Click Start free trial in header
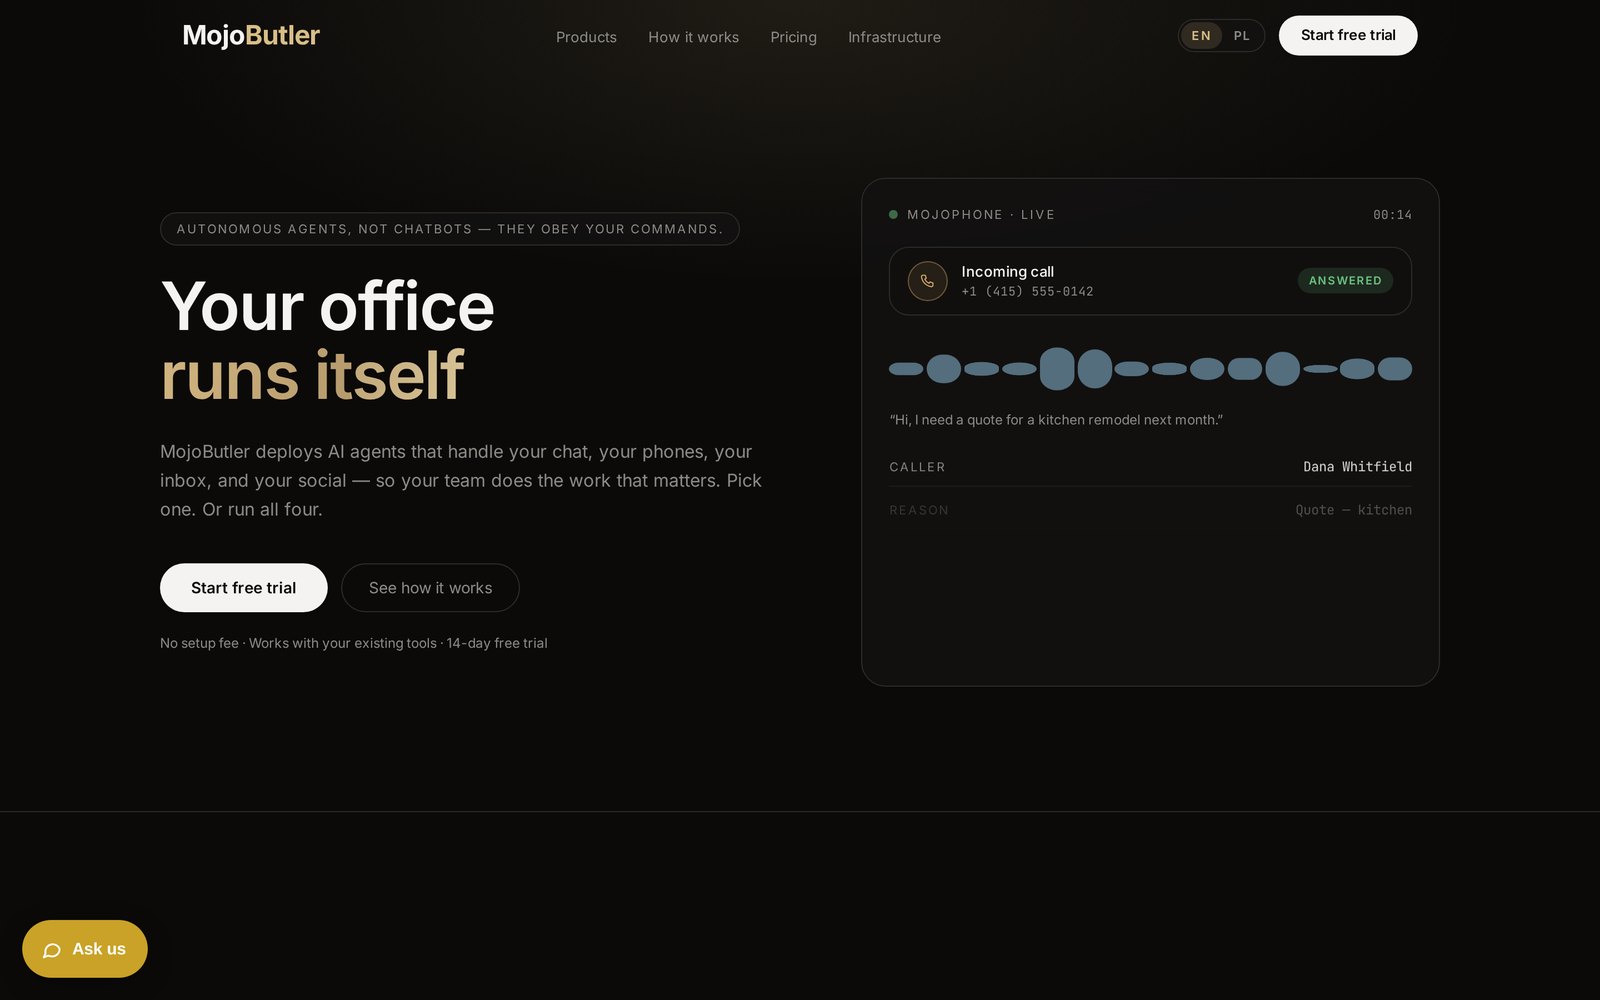Image resolution: width=1600 pixels, height=1000 pixels. (x=1348, y=35)
